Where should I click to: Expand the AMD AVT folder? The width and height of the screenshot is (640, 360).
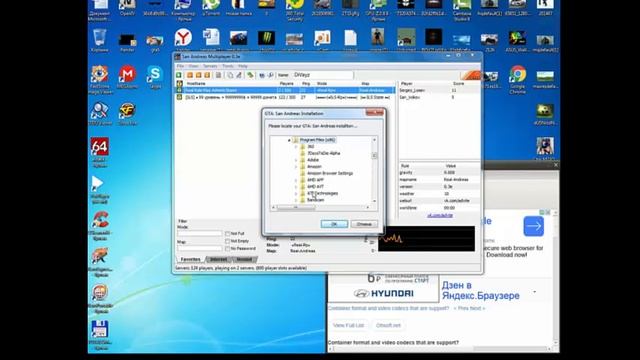(296, 187)
